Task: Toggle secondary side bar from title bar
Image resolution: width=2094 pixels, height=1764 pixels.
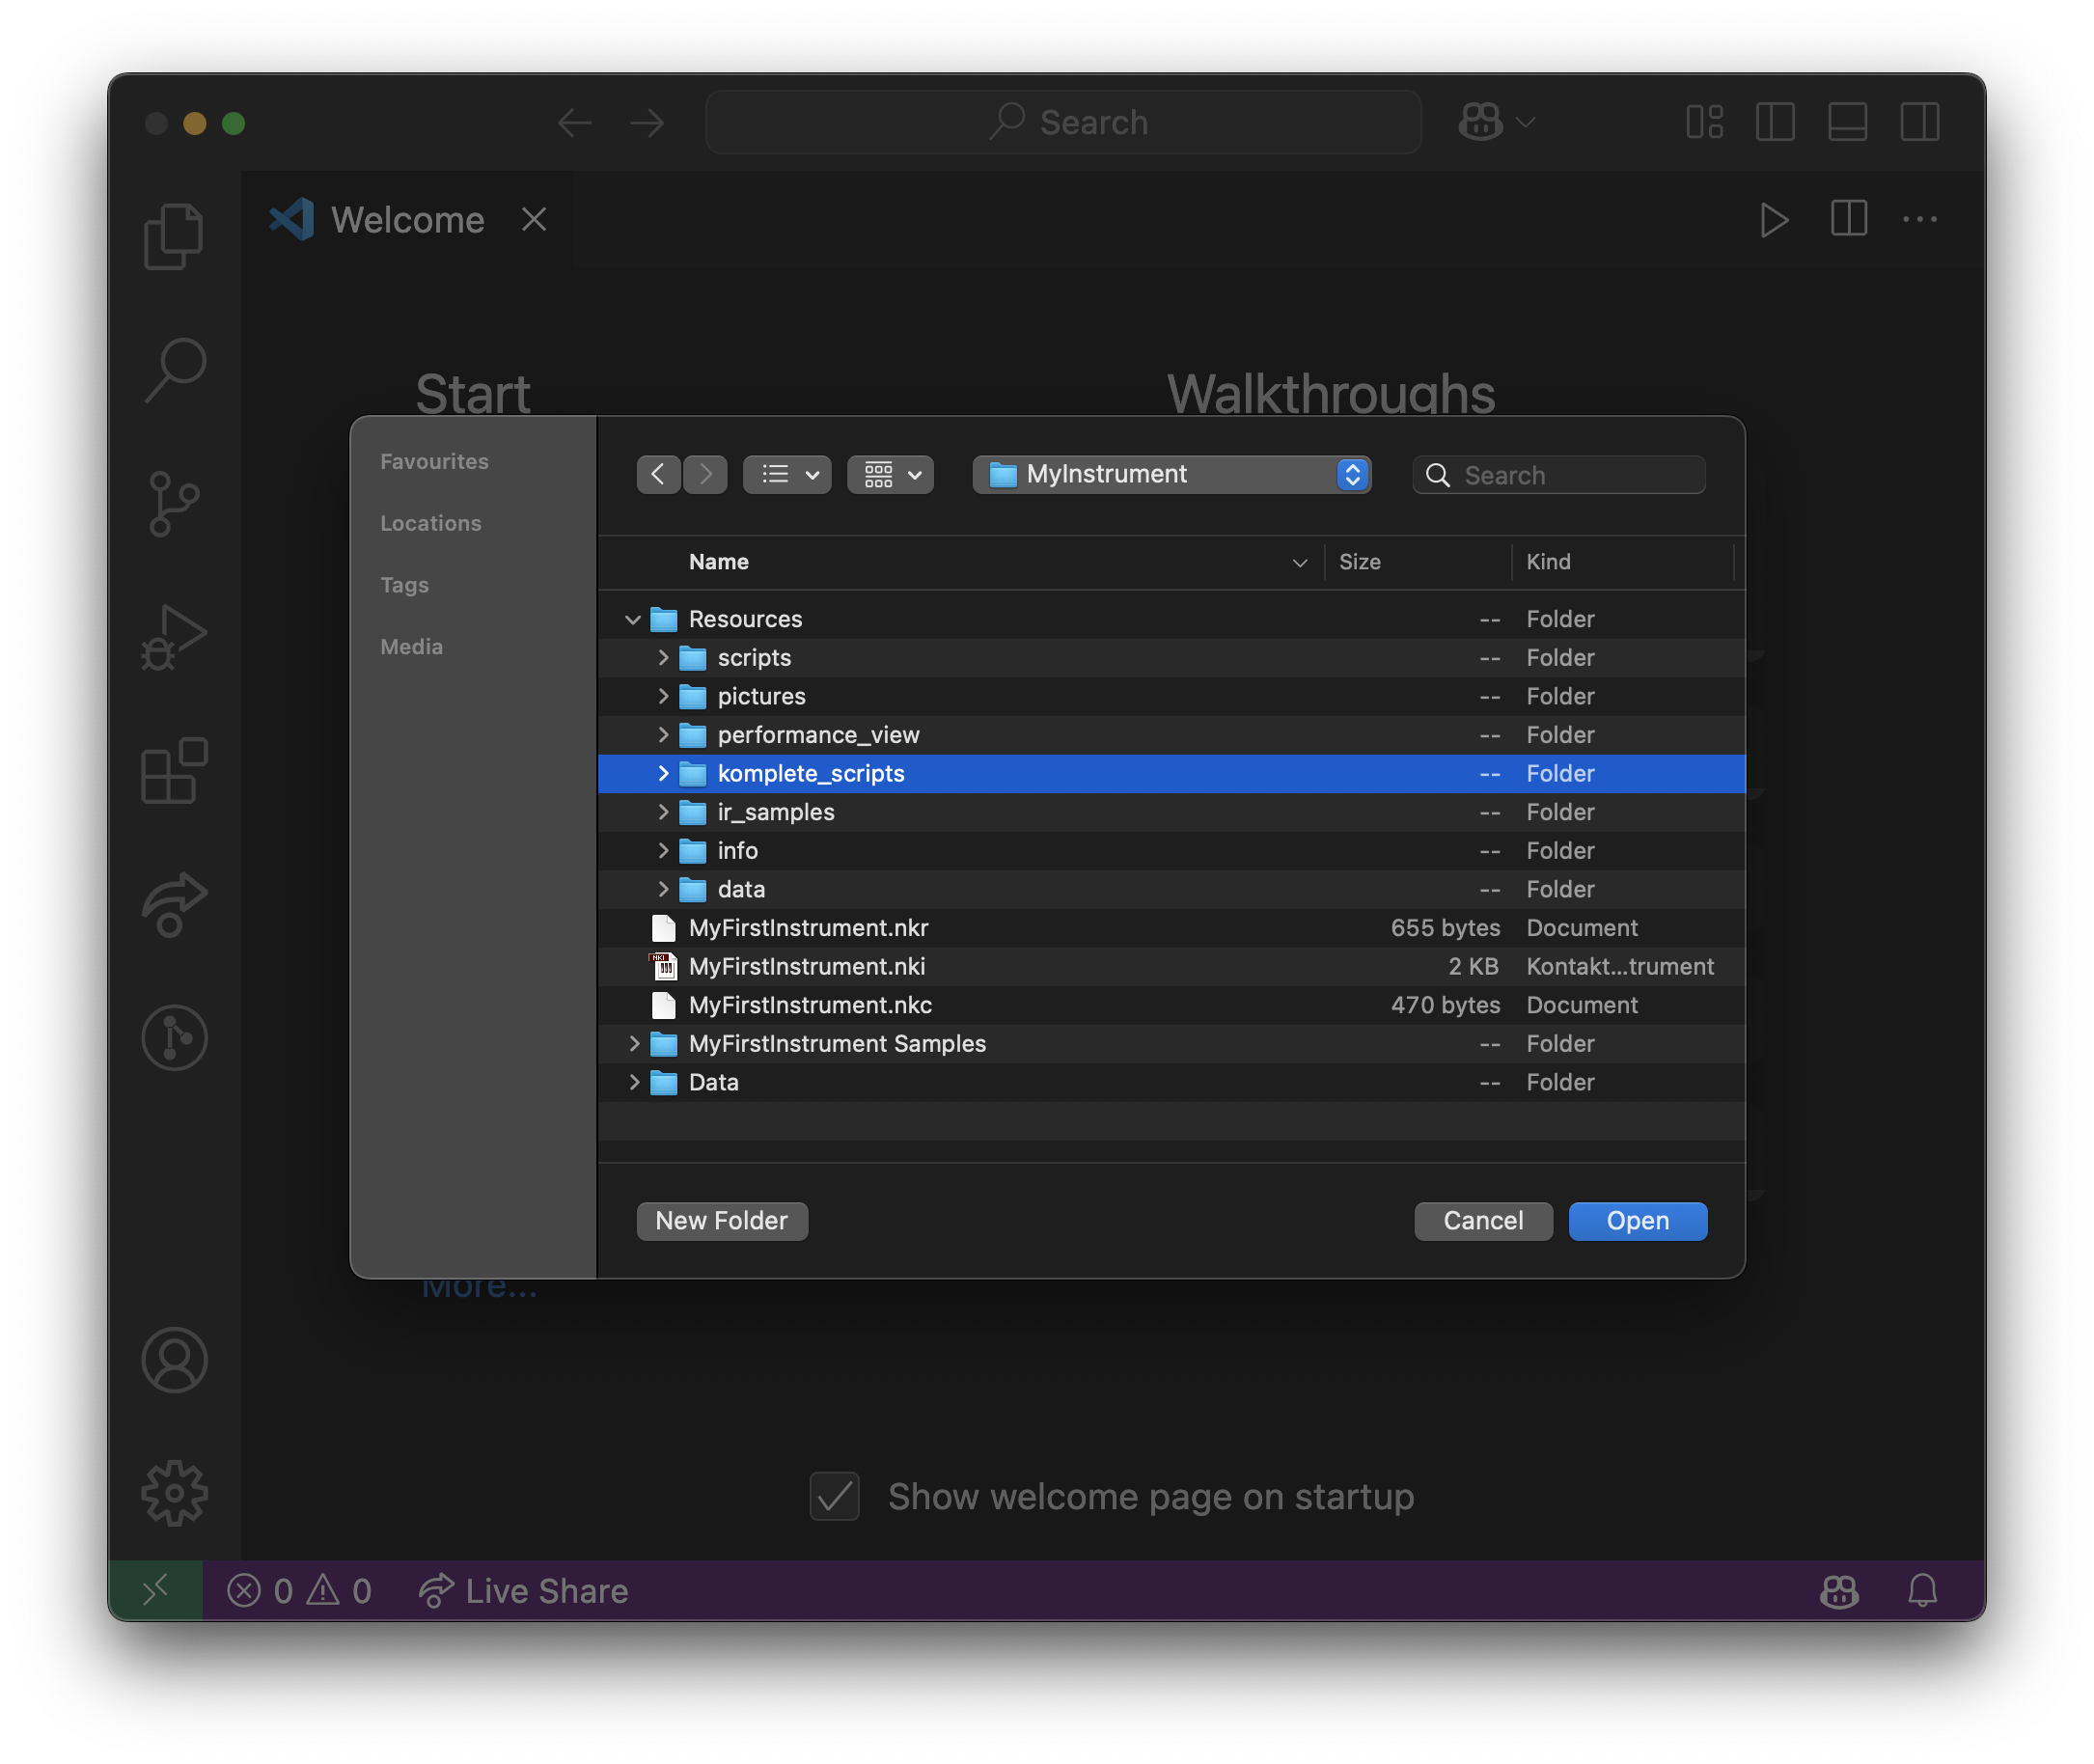Action: tap(1919, 122)
